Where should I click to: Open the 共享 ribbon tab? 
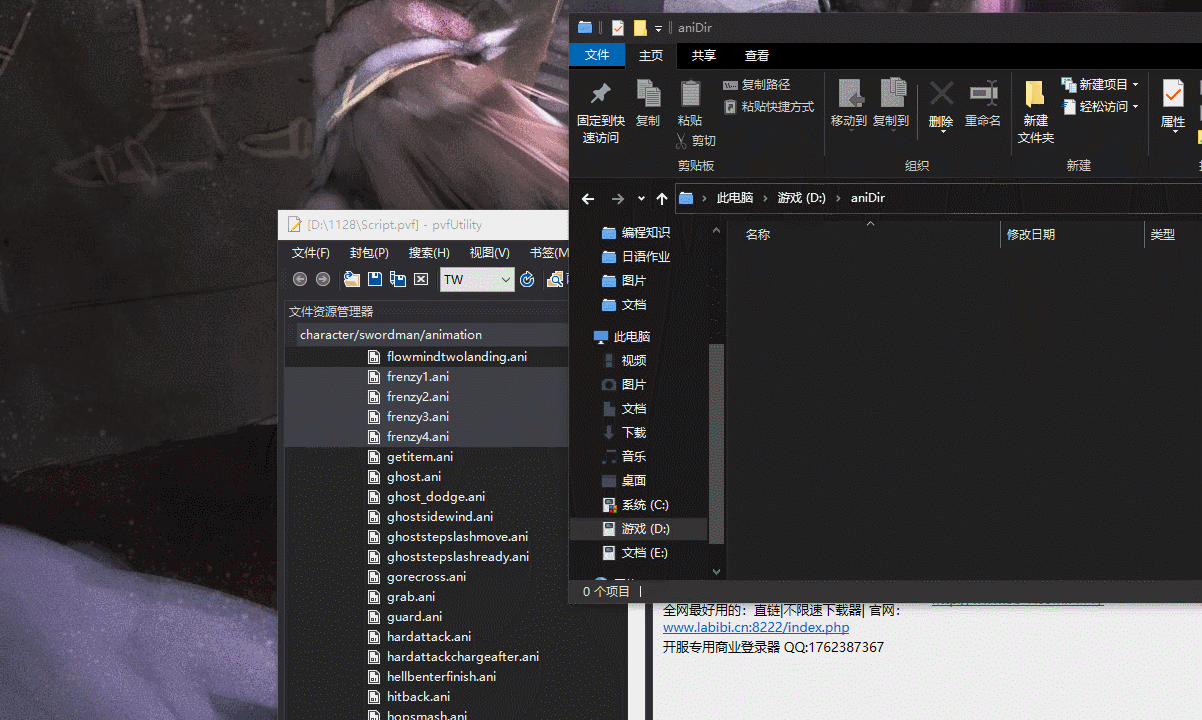click(x=704, y=56)
